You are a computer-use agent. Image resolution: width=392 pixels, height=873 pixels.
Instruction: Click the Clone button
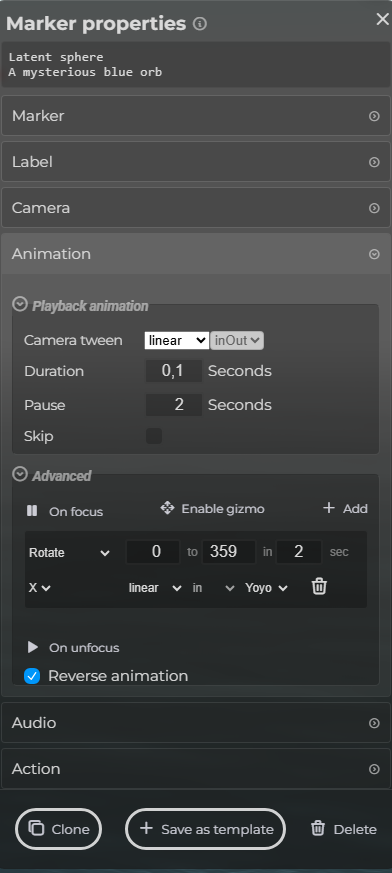[58, 829]
